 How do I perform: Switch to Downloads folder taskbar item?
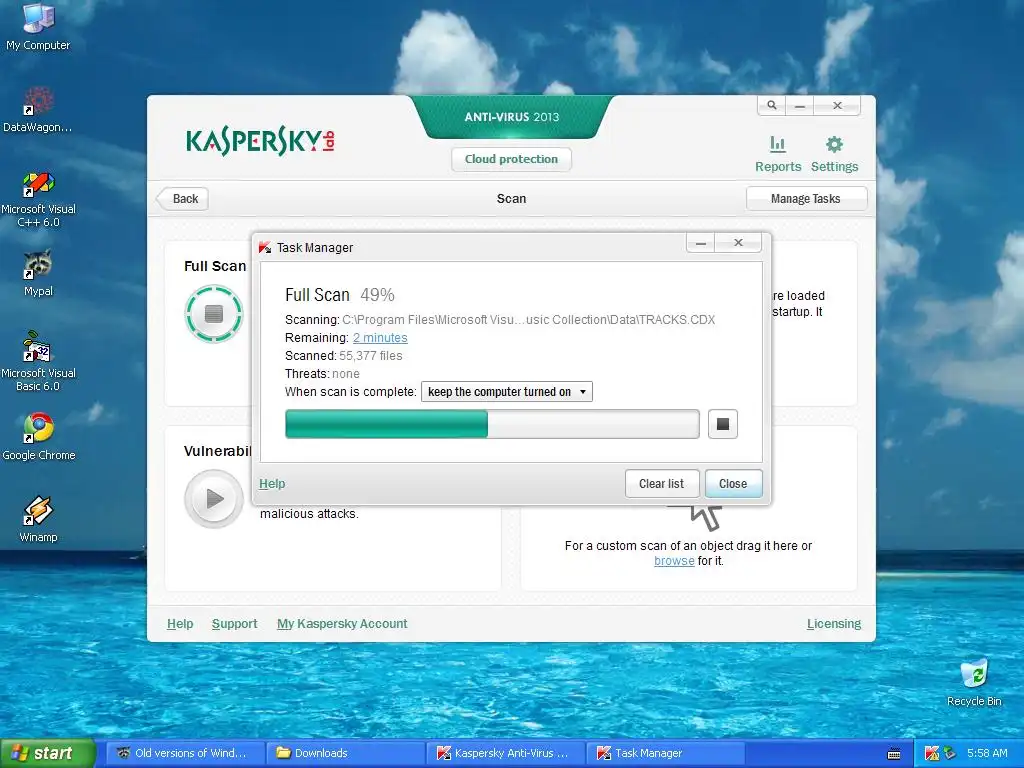(345, 753)
